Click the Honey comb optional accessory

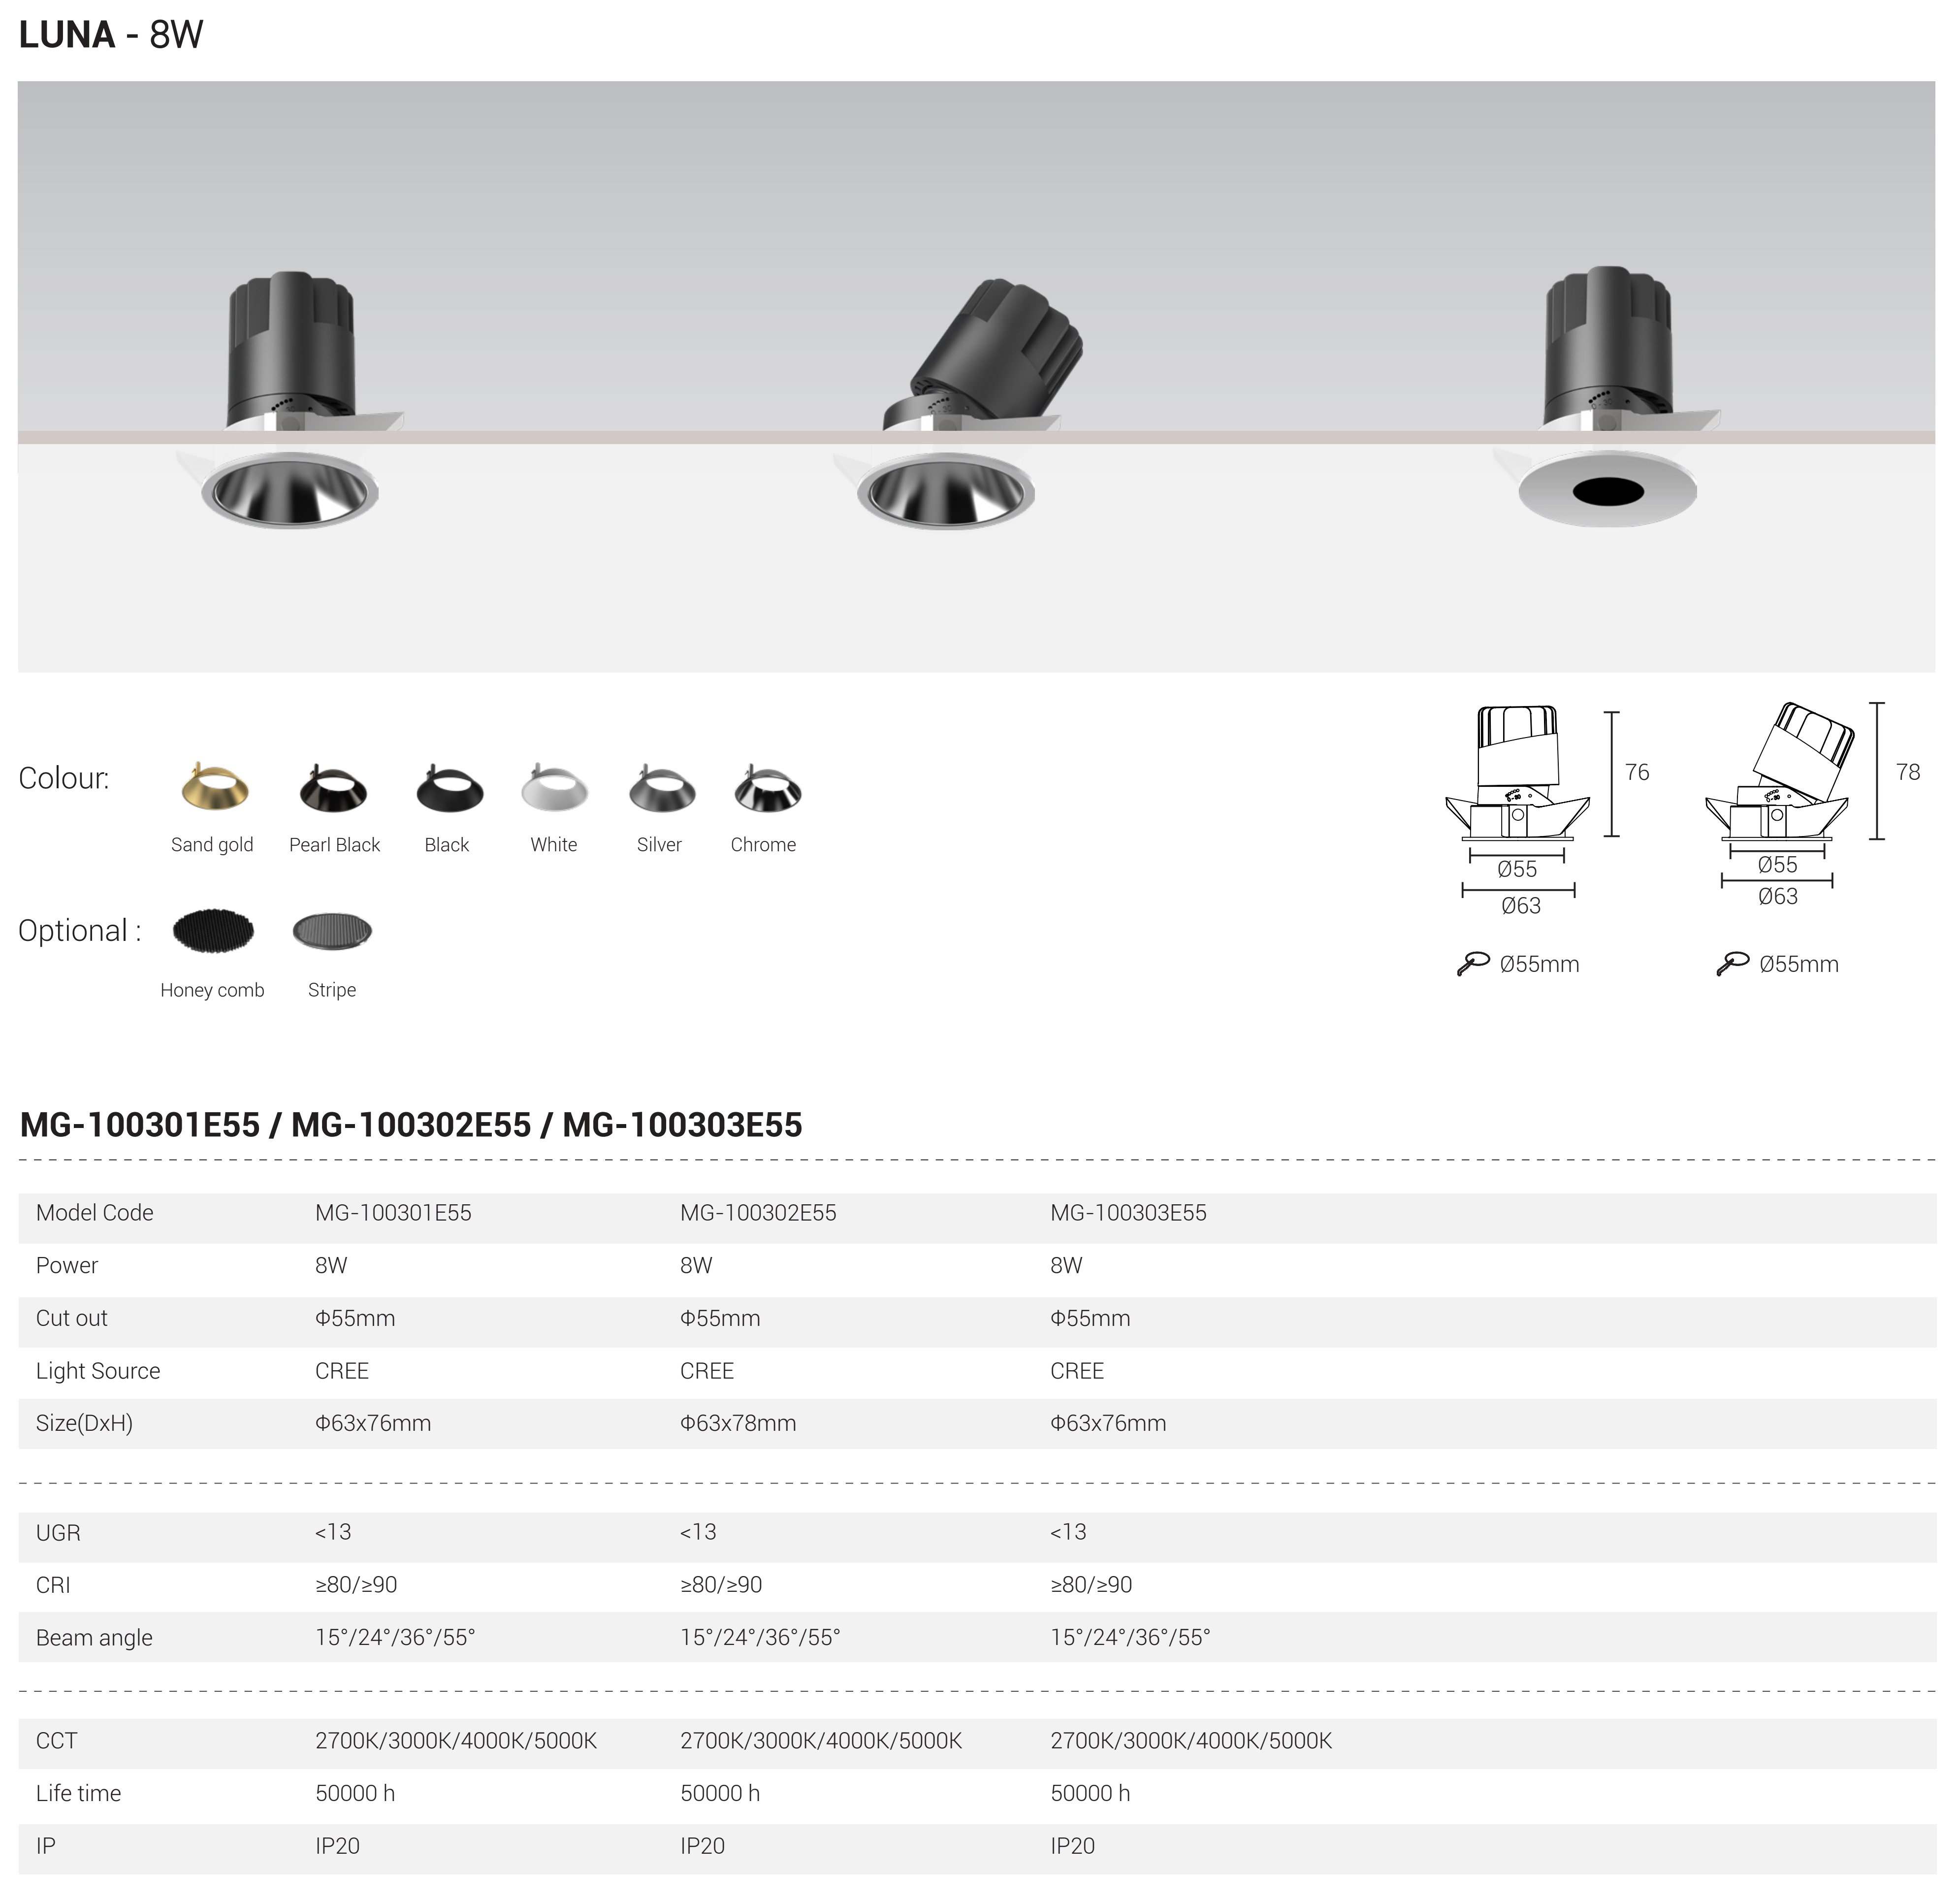coord(213,932)
